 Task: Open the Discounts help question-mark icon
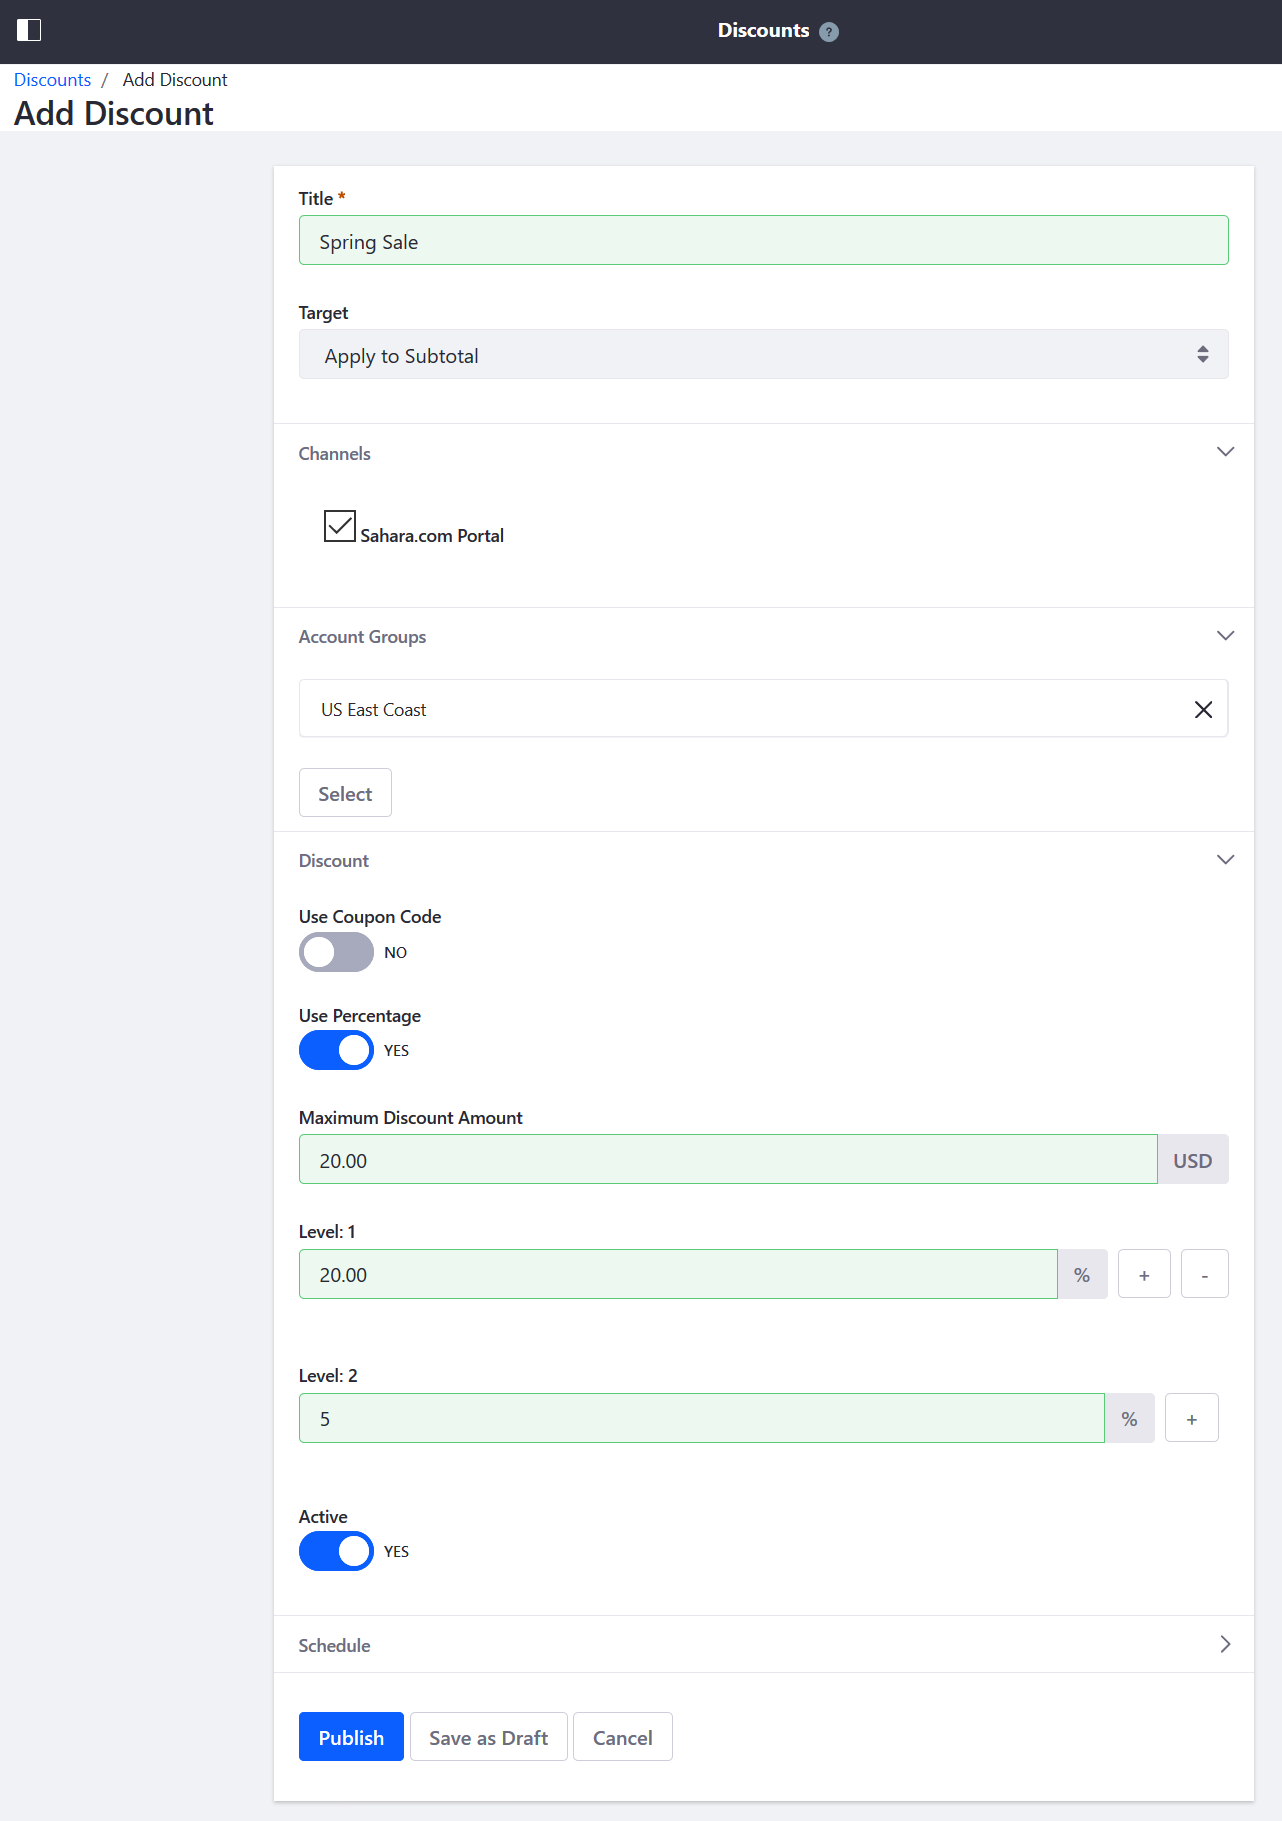[x=829, y=32]
